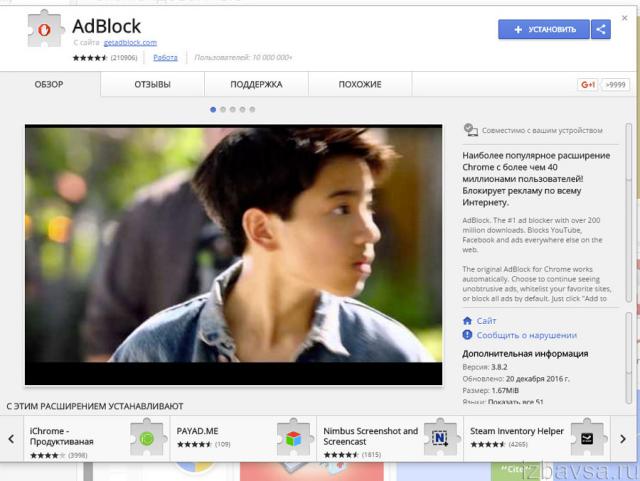Click the Сайт link
640x481 pixels.
point(487,321)
